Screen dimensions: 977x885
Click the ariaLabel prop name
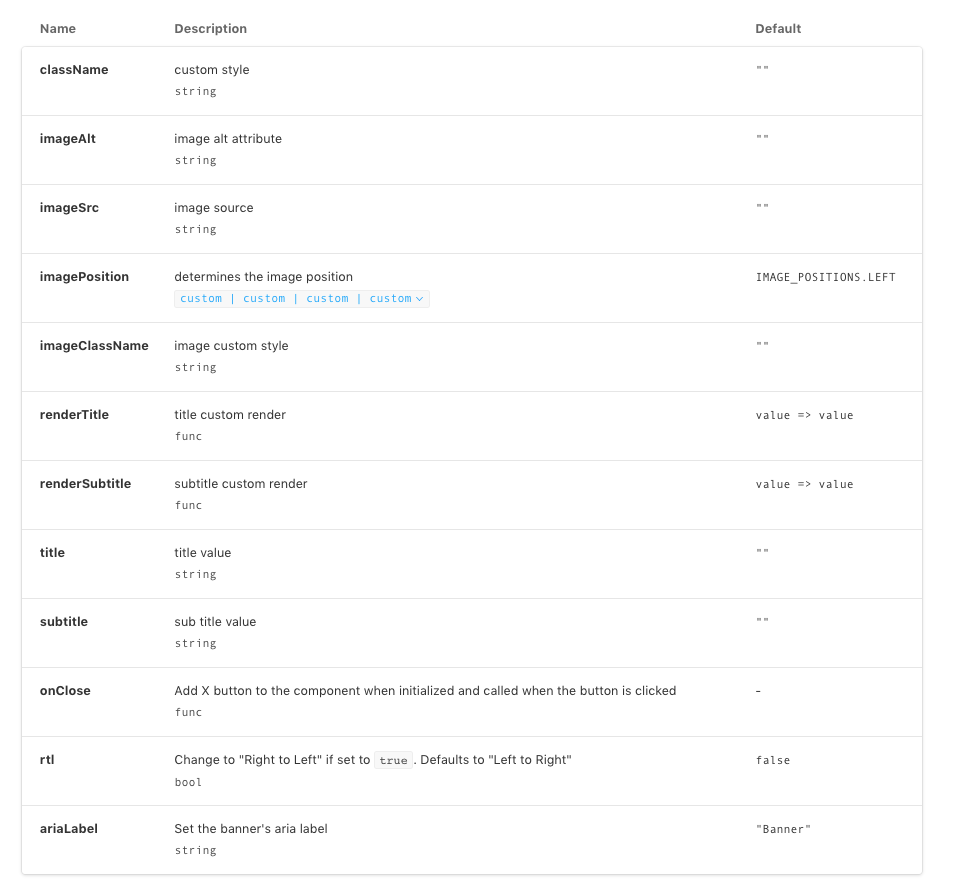69,829
